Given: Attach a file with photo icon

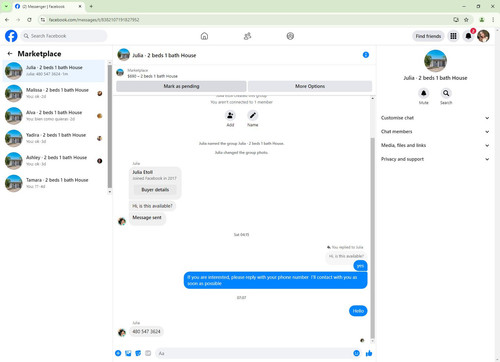Looking at the screenshot, I should [128, 353].
